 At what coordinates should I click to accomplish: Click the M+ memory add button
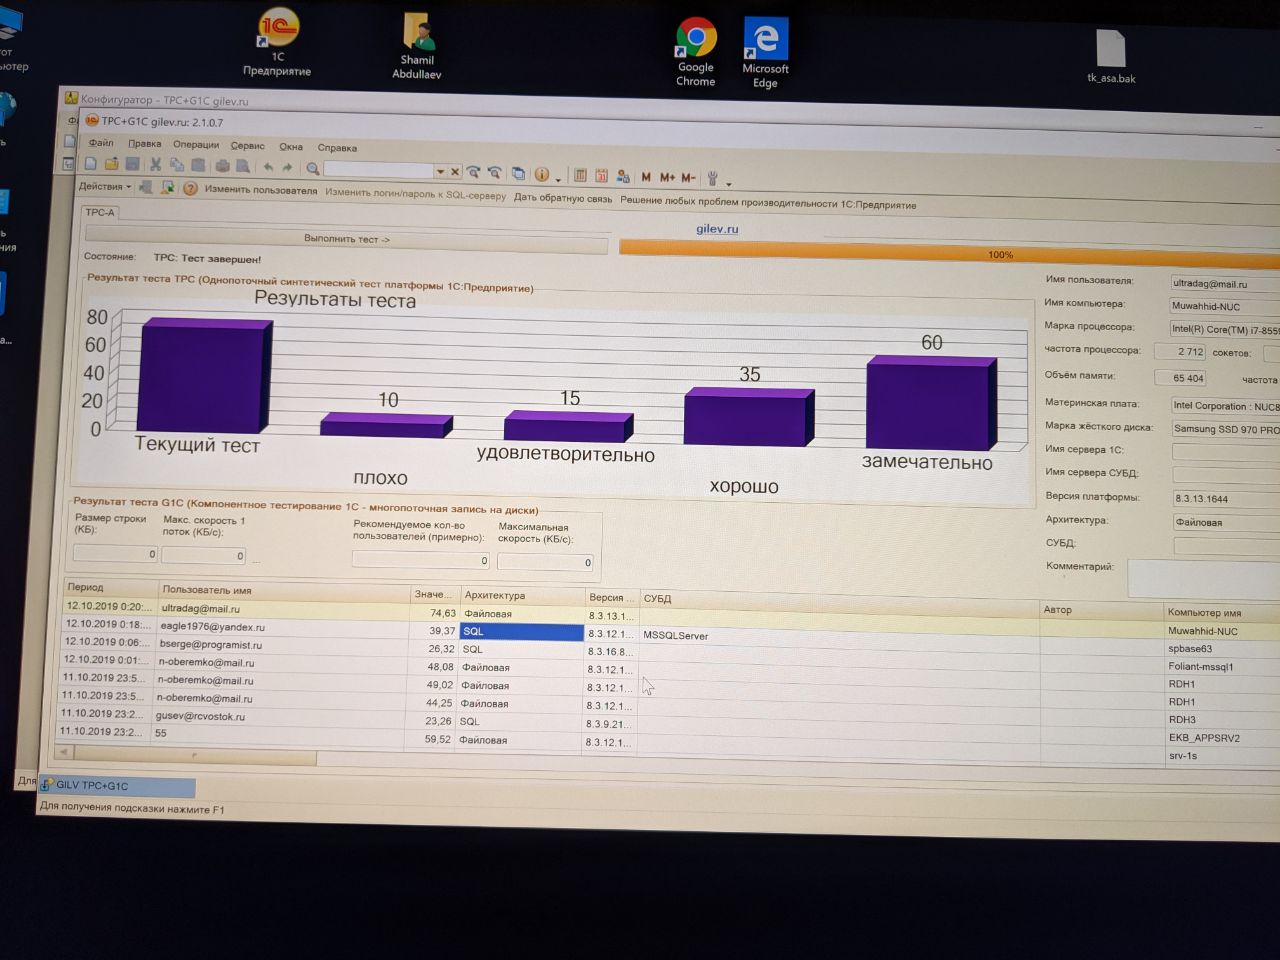click(x=667, y=177)
